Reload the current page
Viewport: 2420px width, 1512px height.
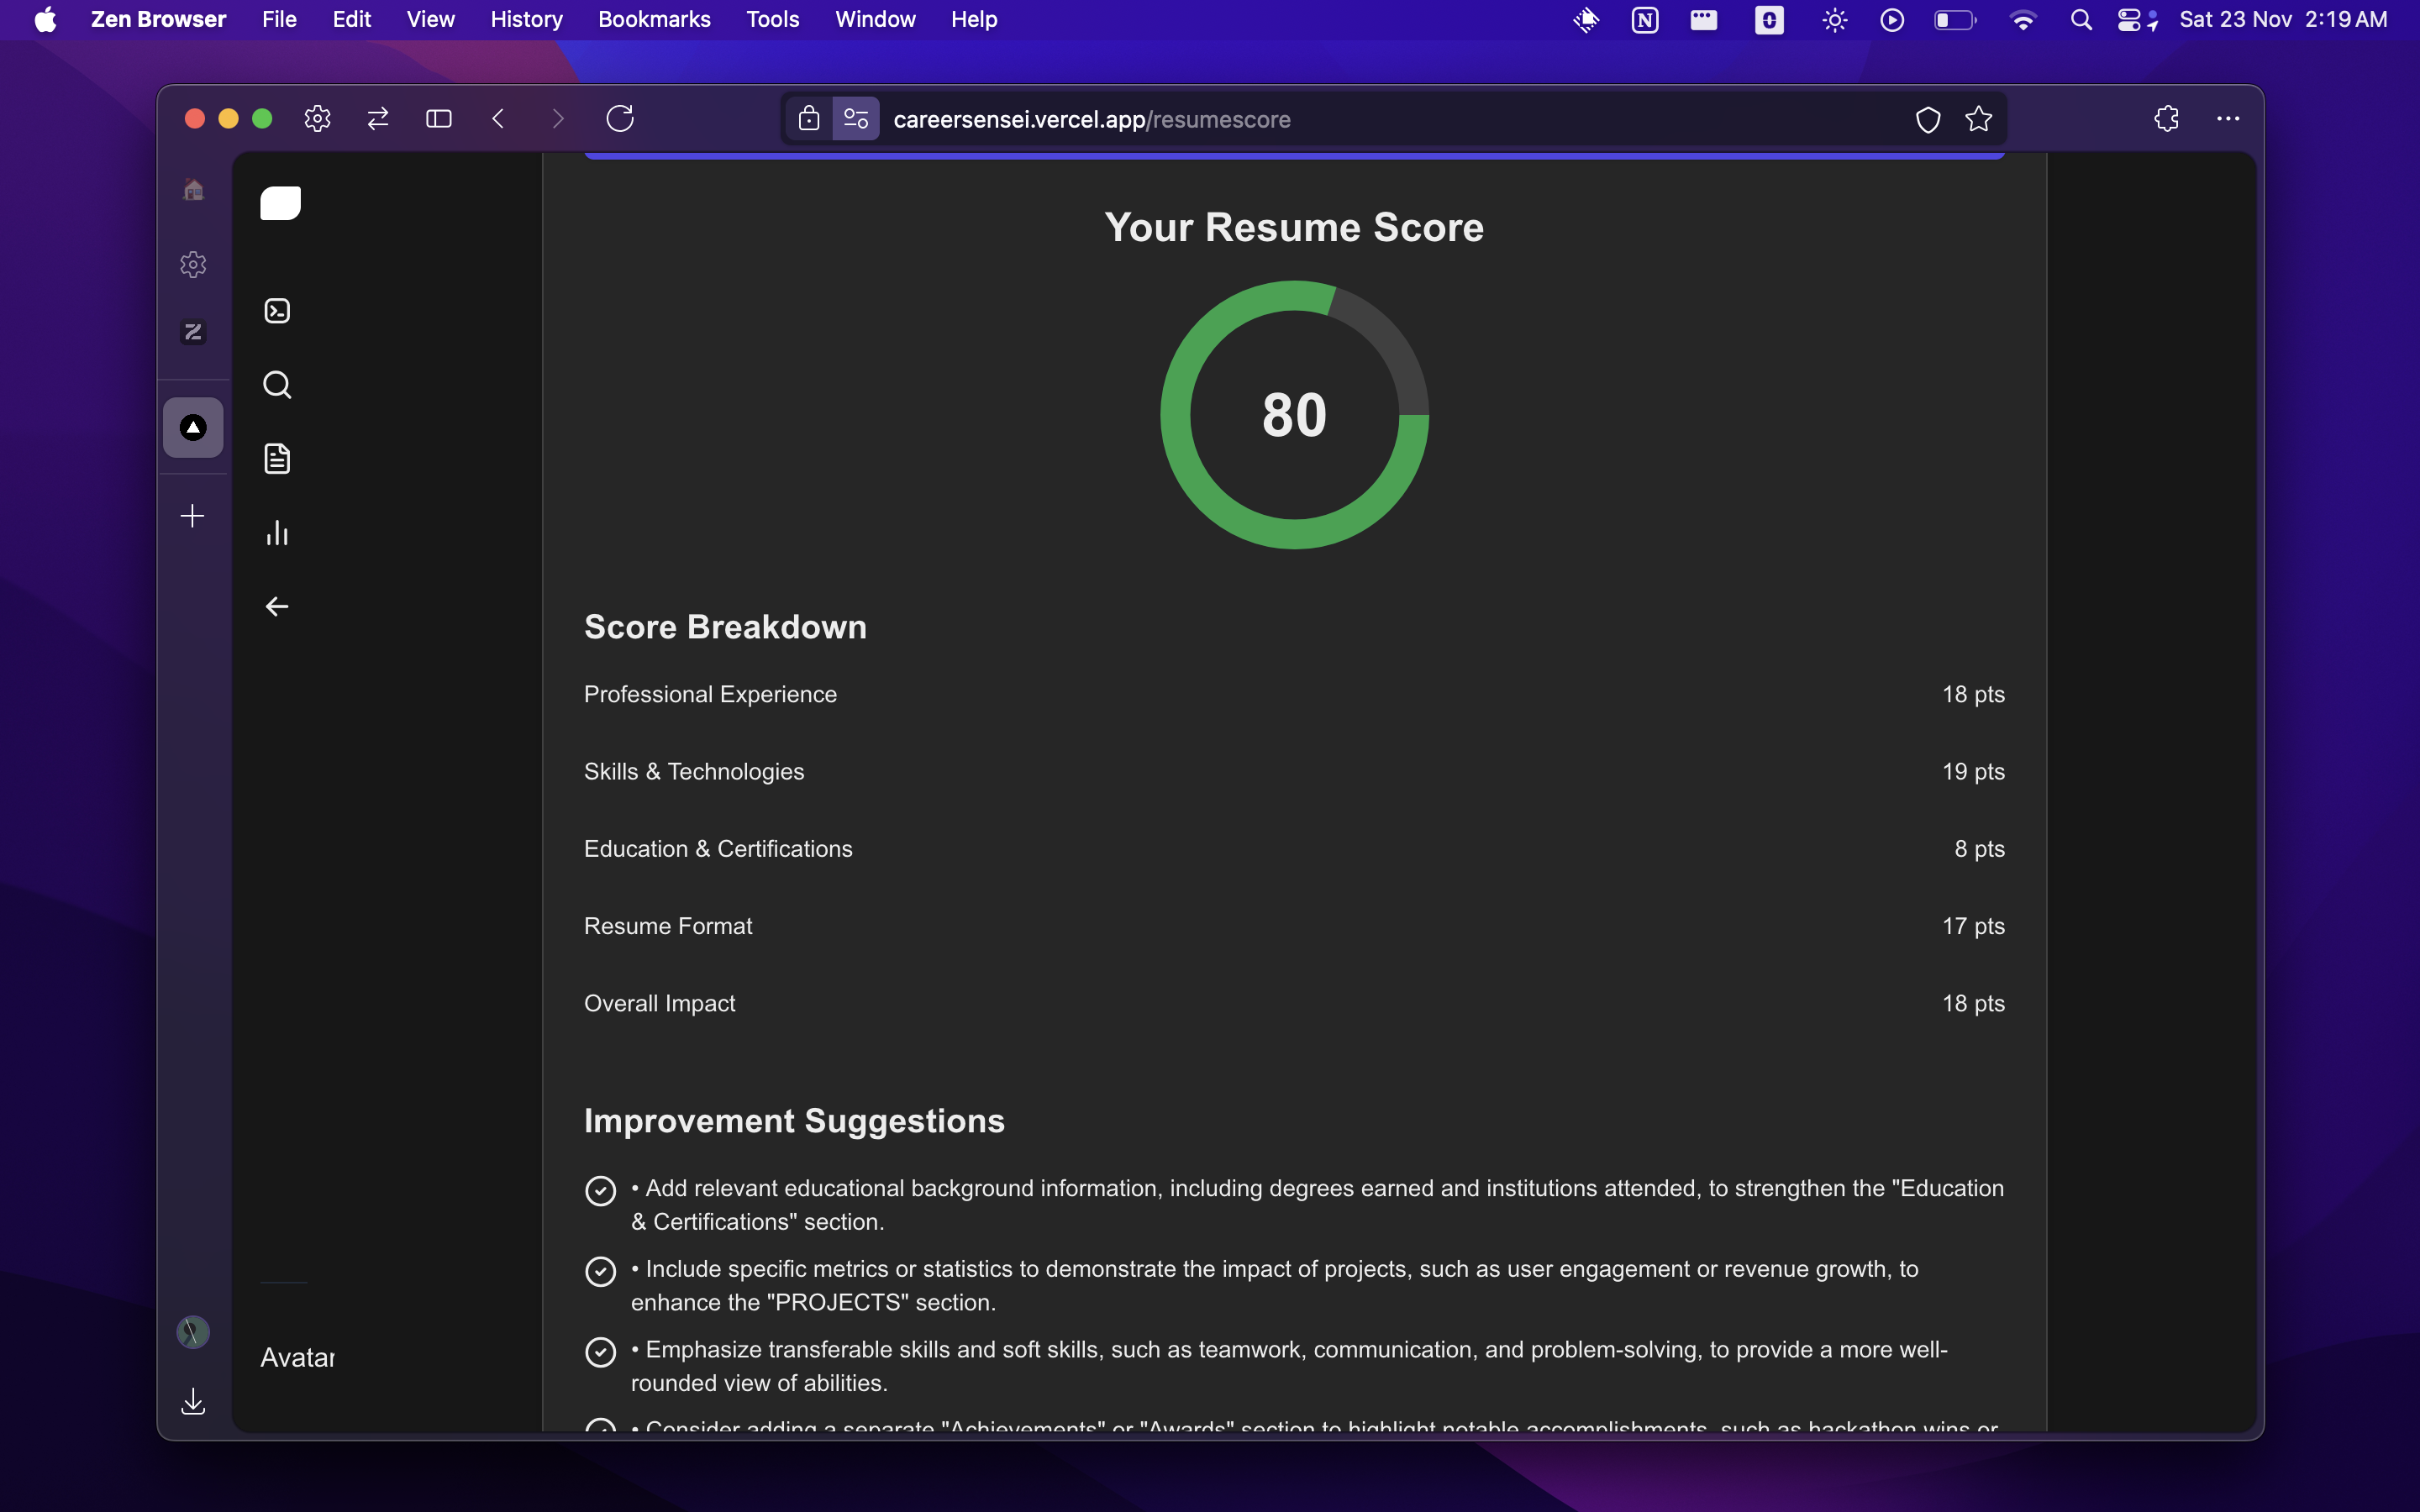point(620,119)
